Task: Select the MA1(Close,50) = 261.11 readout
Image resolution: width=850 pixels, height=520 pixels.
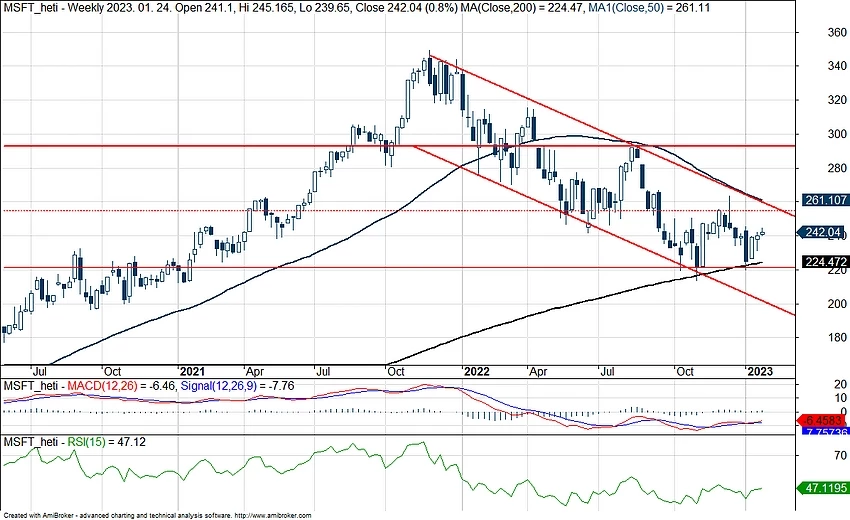Action: [x=649, y=8]
